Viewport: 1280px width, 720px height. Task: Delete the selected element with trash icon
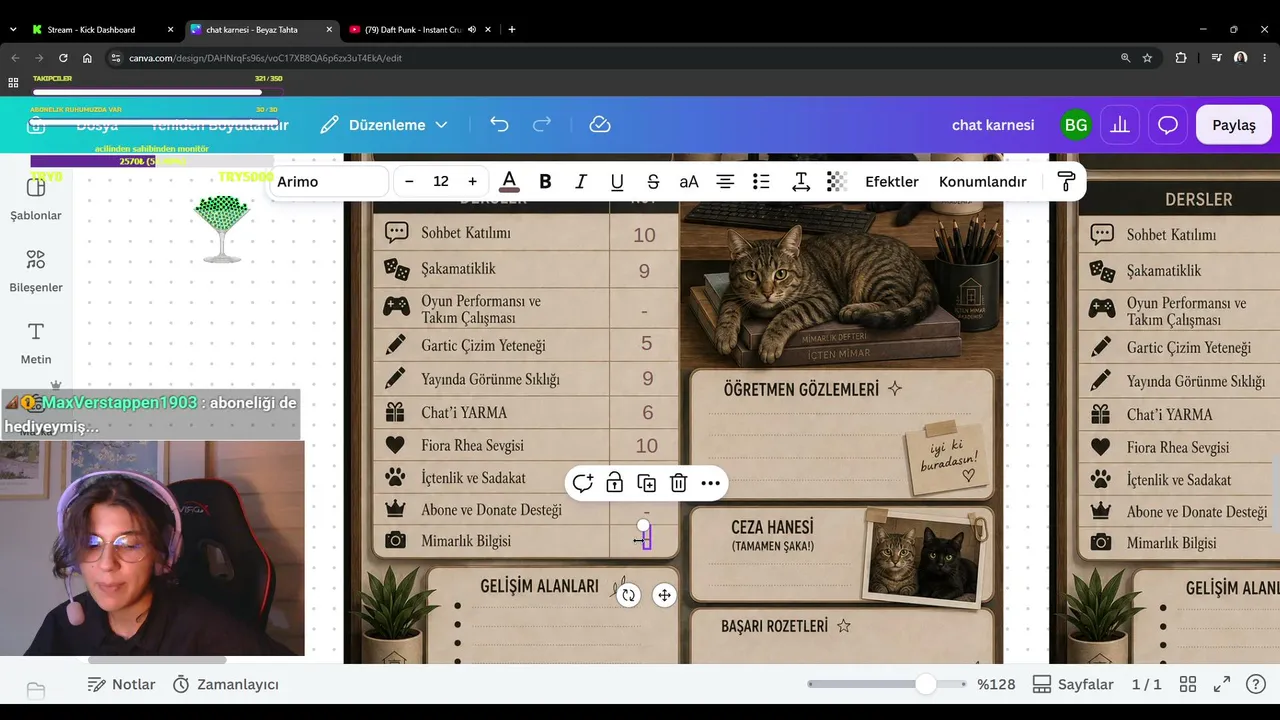tap(679, 484)
